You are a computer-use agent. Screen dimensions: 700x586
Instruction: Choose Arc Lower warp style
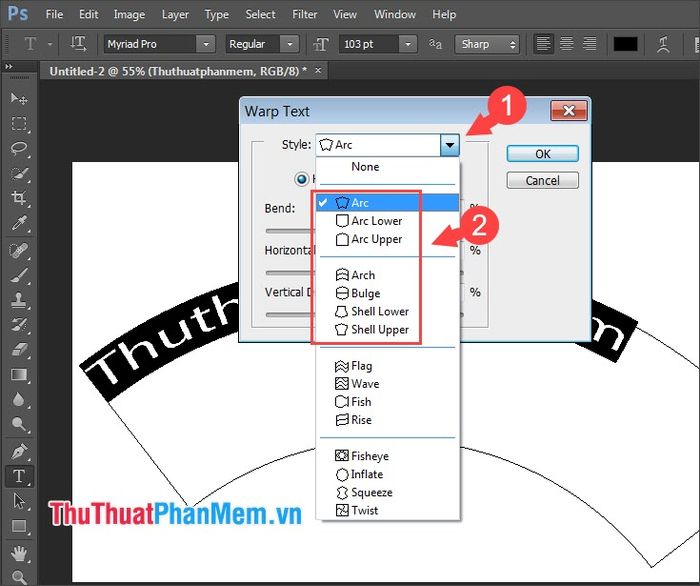pyautogui.click(x=388, y=221)
